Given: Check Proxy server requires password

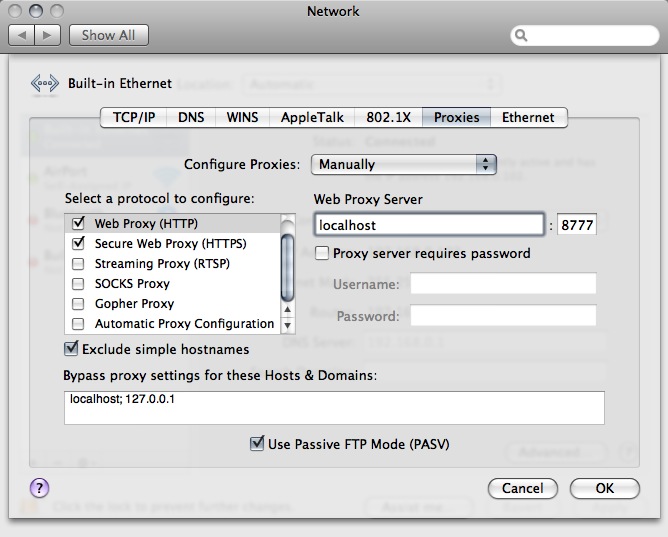Looking at the screenshot, I should point(322,253).
